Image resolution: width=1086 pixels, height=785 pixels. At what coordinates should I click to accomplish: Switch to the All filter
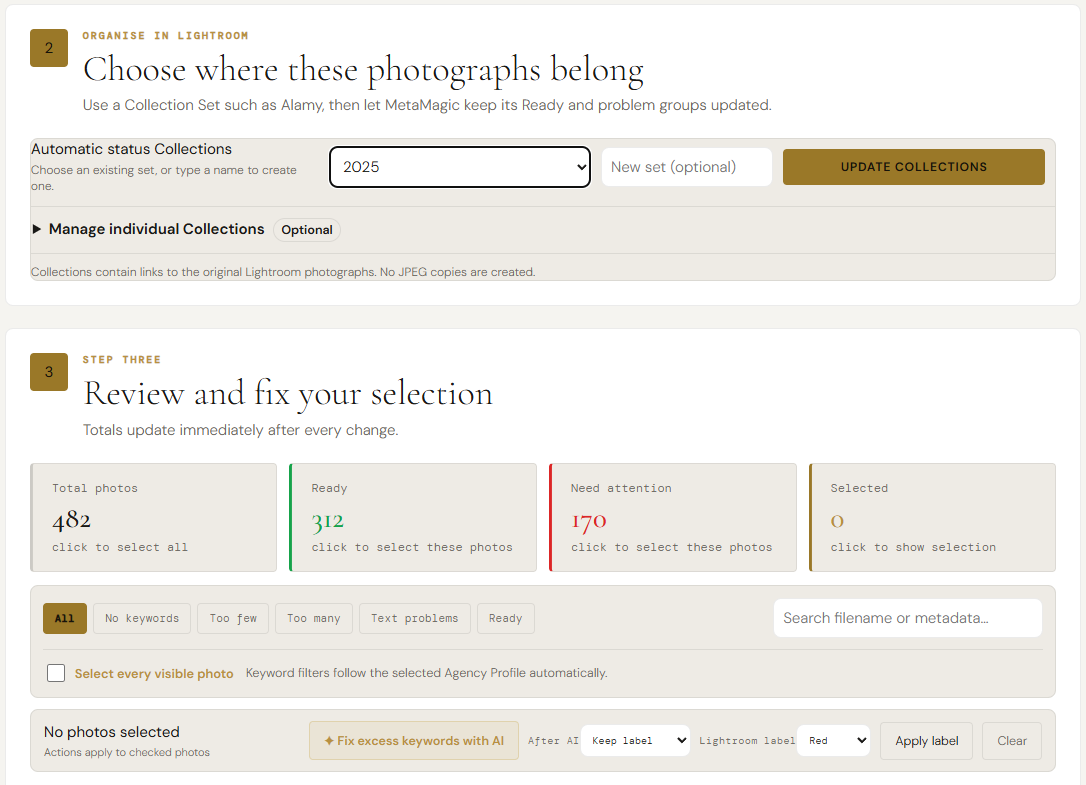tap(65, 619)
